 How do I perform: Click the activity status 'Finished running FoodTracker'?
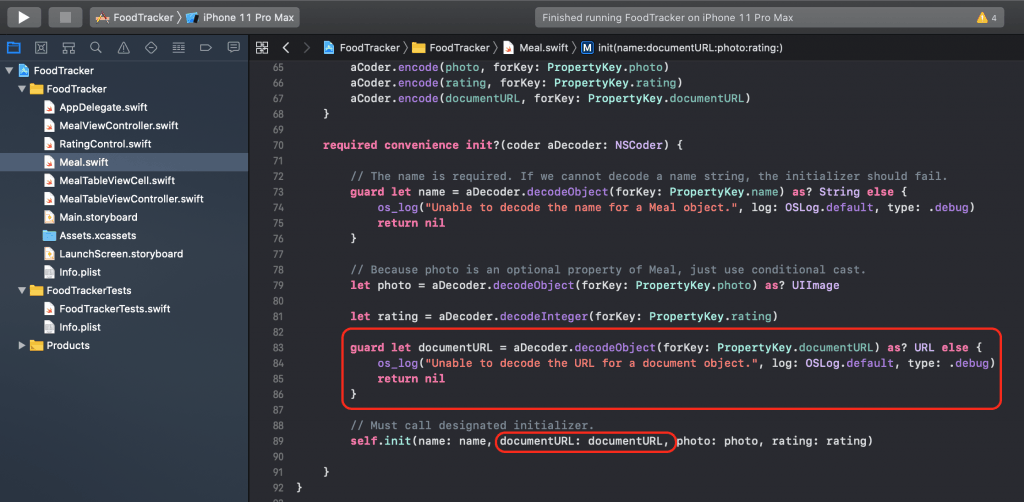click(667, 18)
